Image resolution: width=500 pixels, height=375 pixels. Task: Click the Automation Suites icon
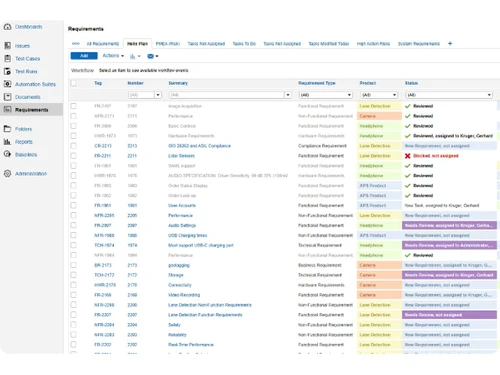(x=7, y=84)
